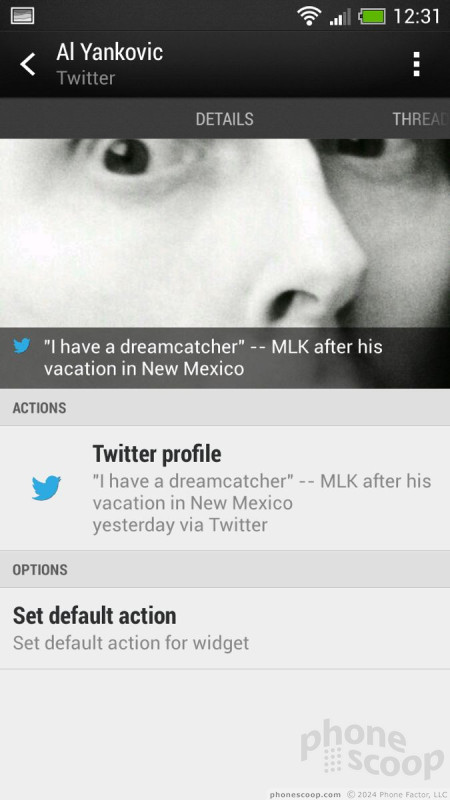Switch to the DETAILS tab

224,119
